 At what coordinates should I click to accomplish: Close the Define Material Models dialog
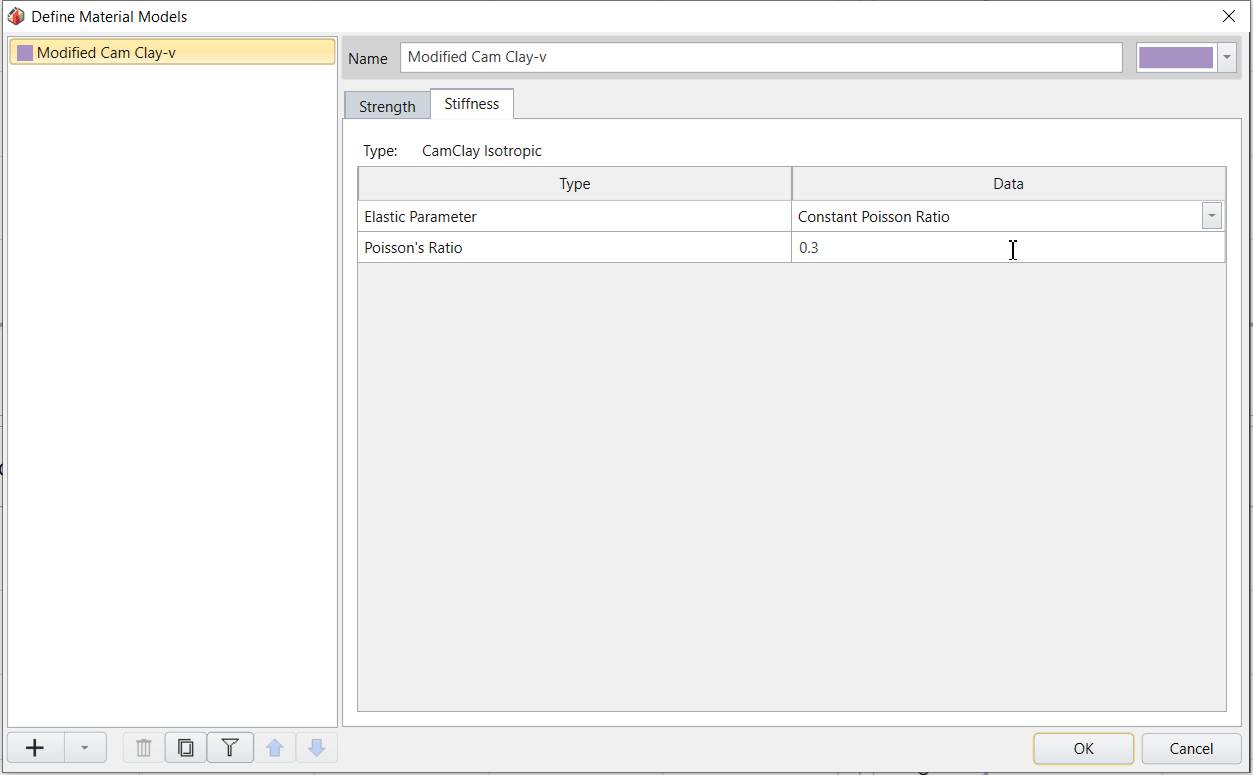(x=1229, y=16)
